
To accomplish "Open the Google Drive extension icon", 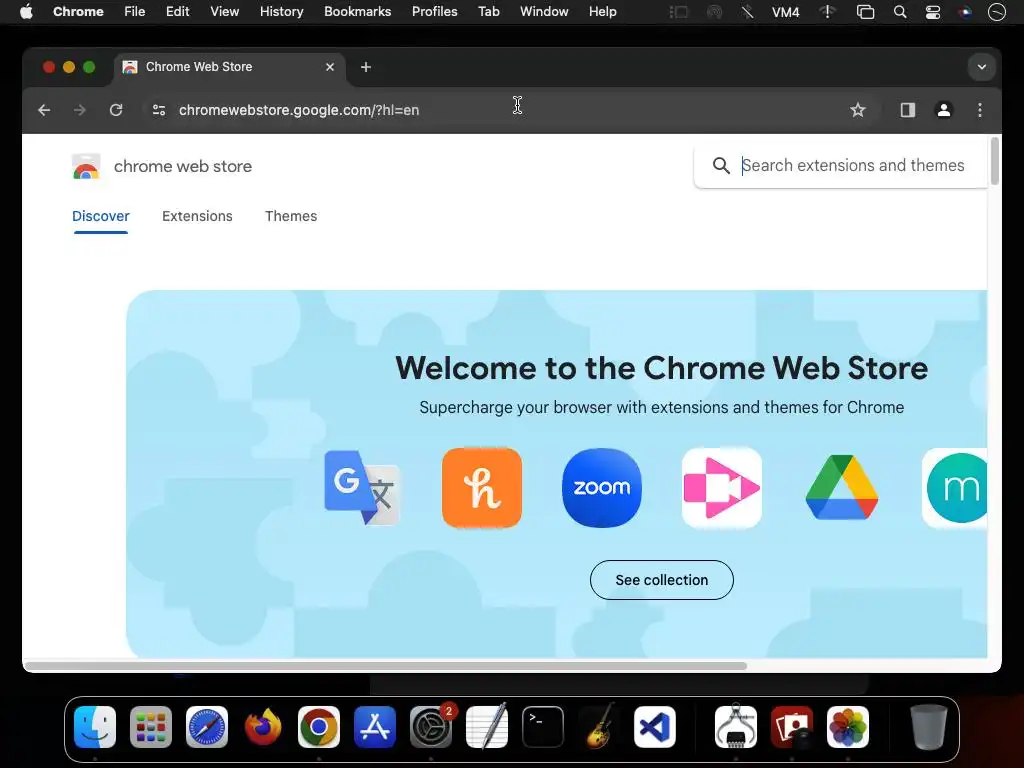I will 842,488.
